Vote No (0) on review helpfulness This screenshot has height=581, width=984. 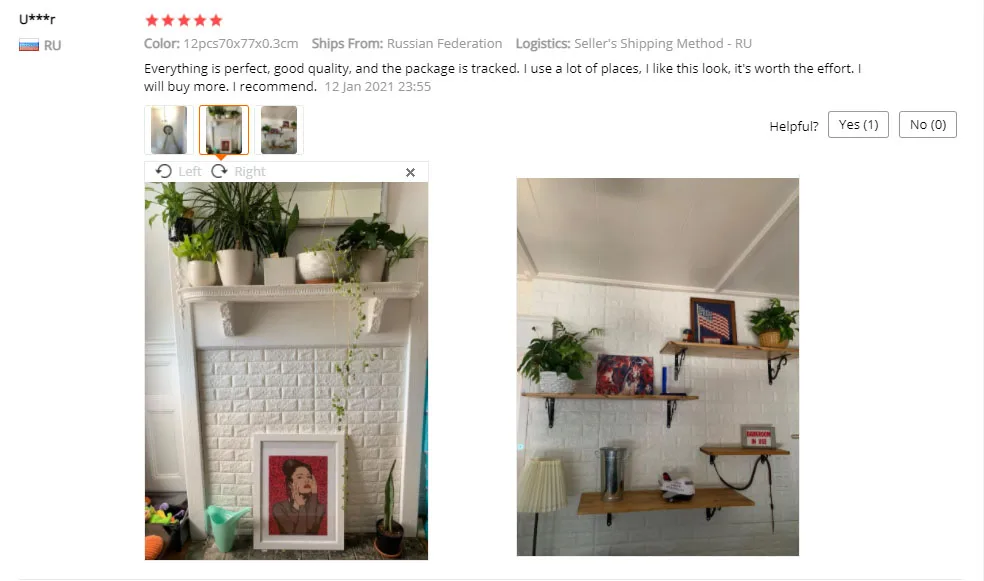[928, 125]
